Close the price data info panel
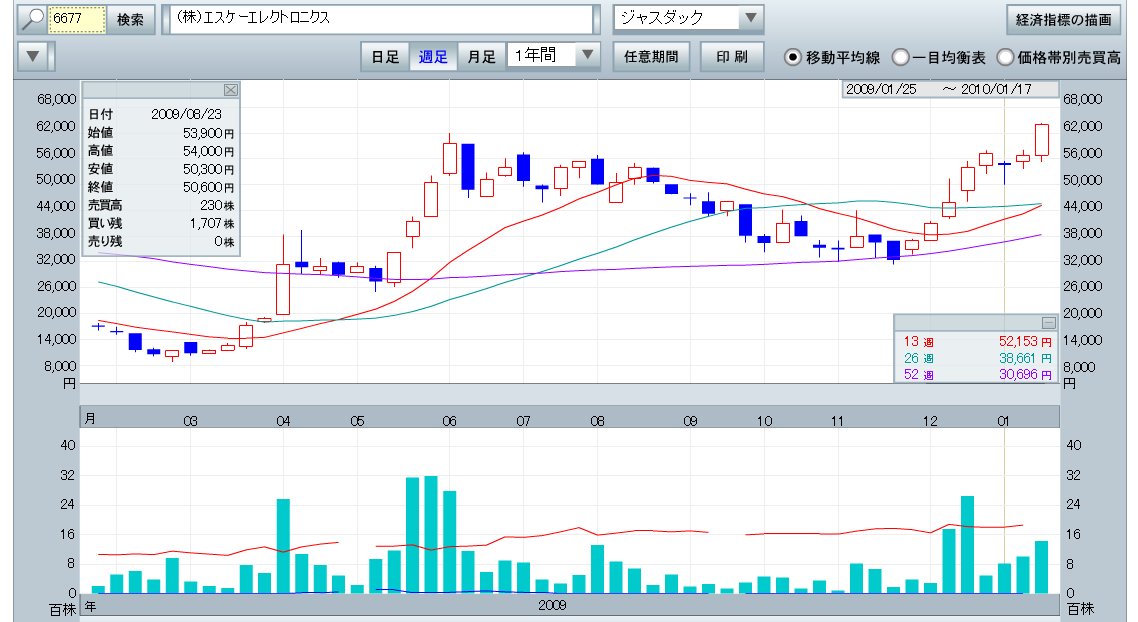 coord(231,90)
